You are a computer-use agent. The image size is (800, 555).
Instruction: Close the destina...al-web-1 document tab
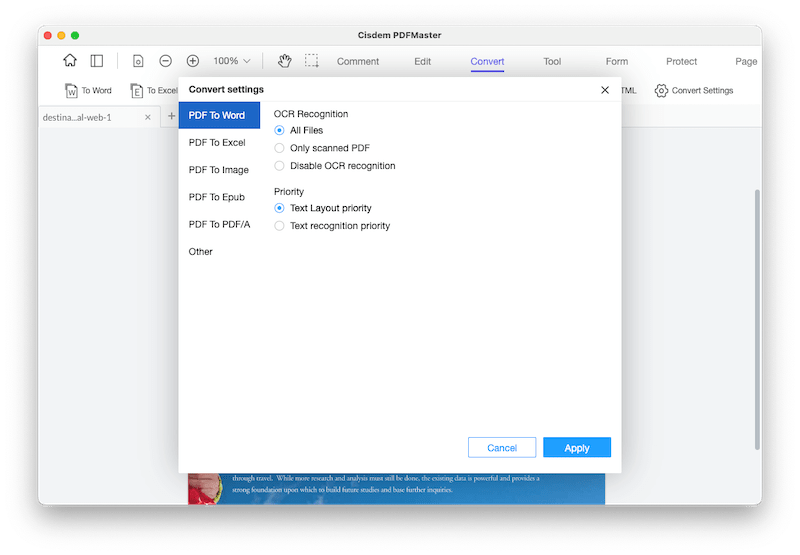(147, 117)
